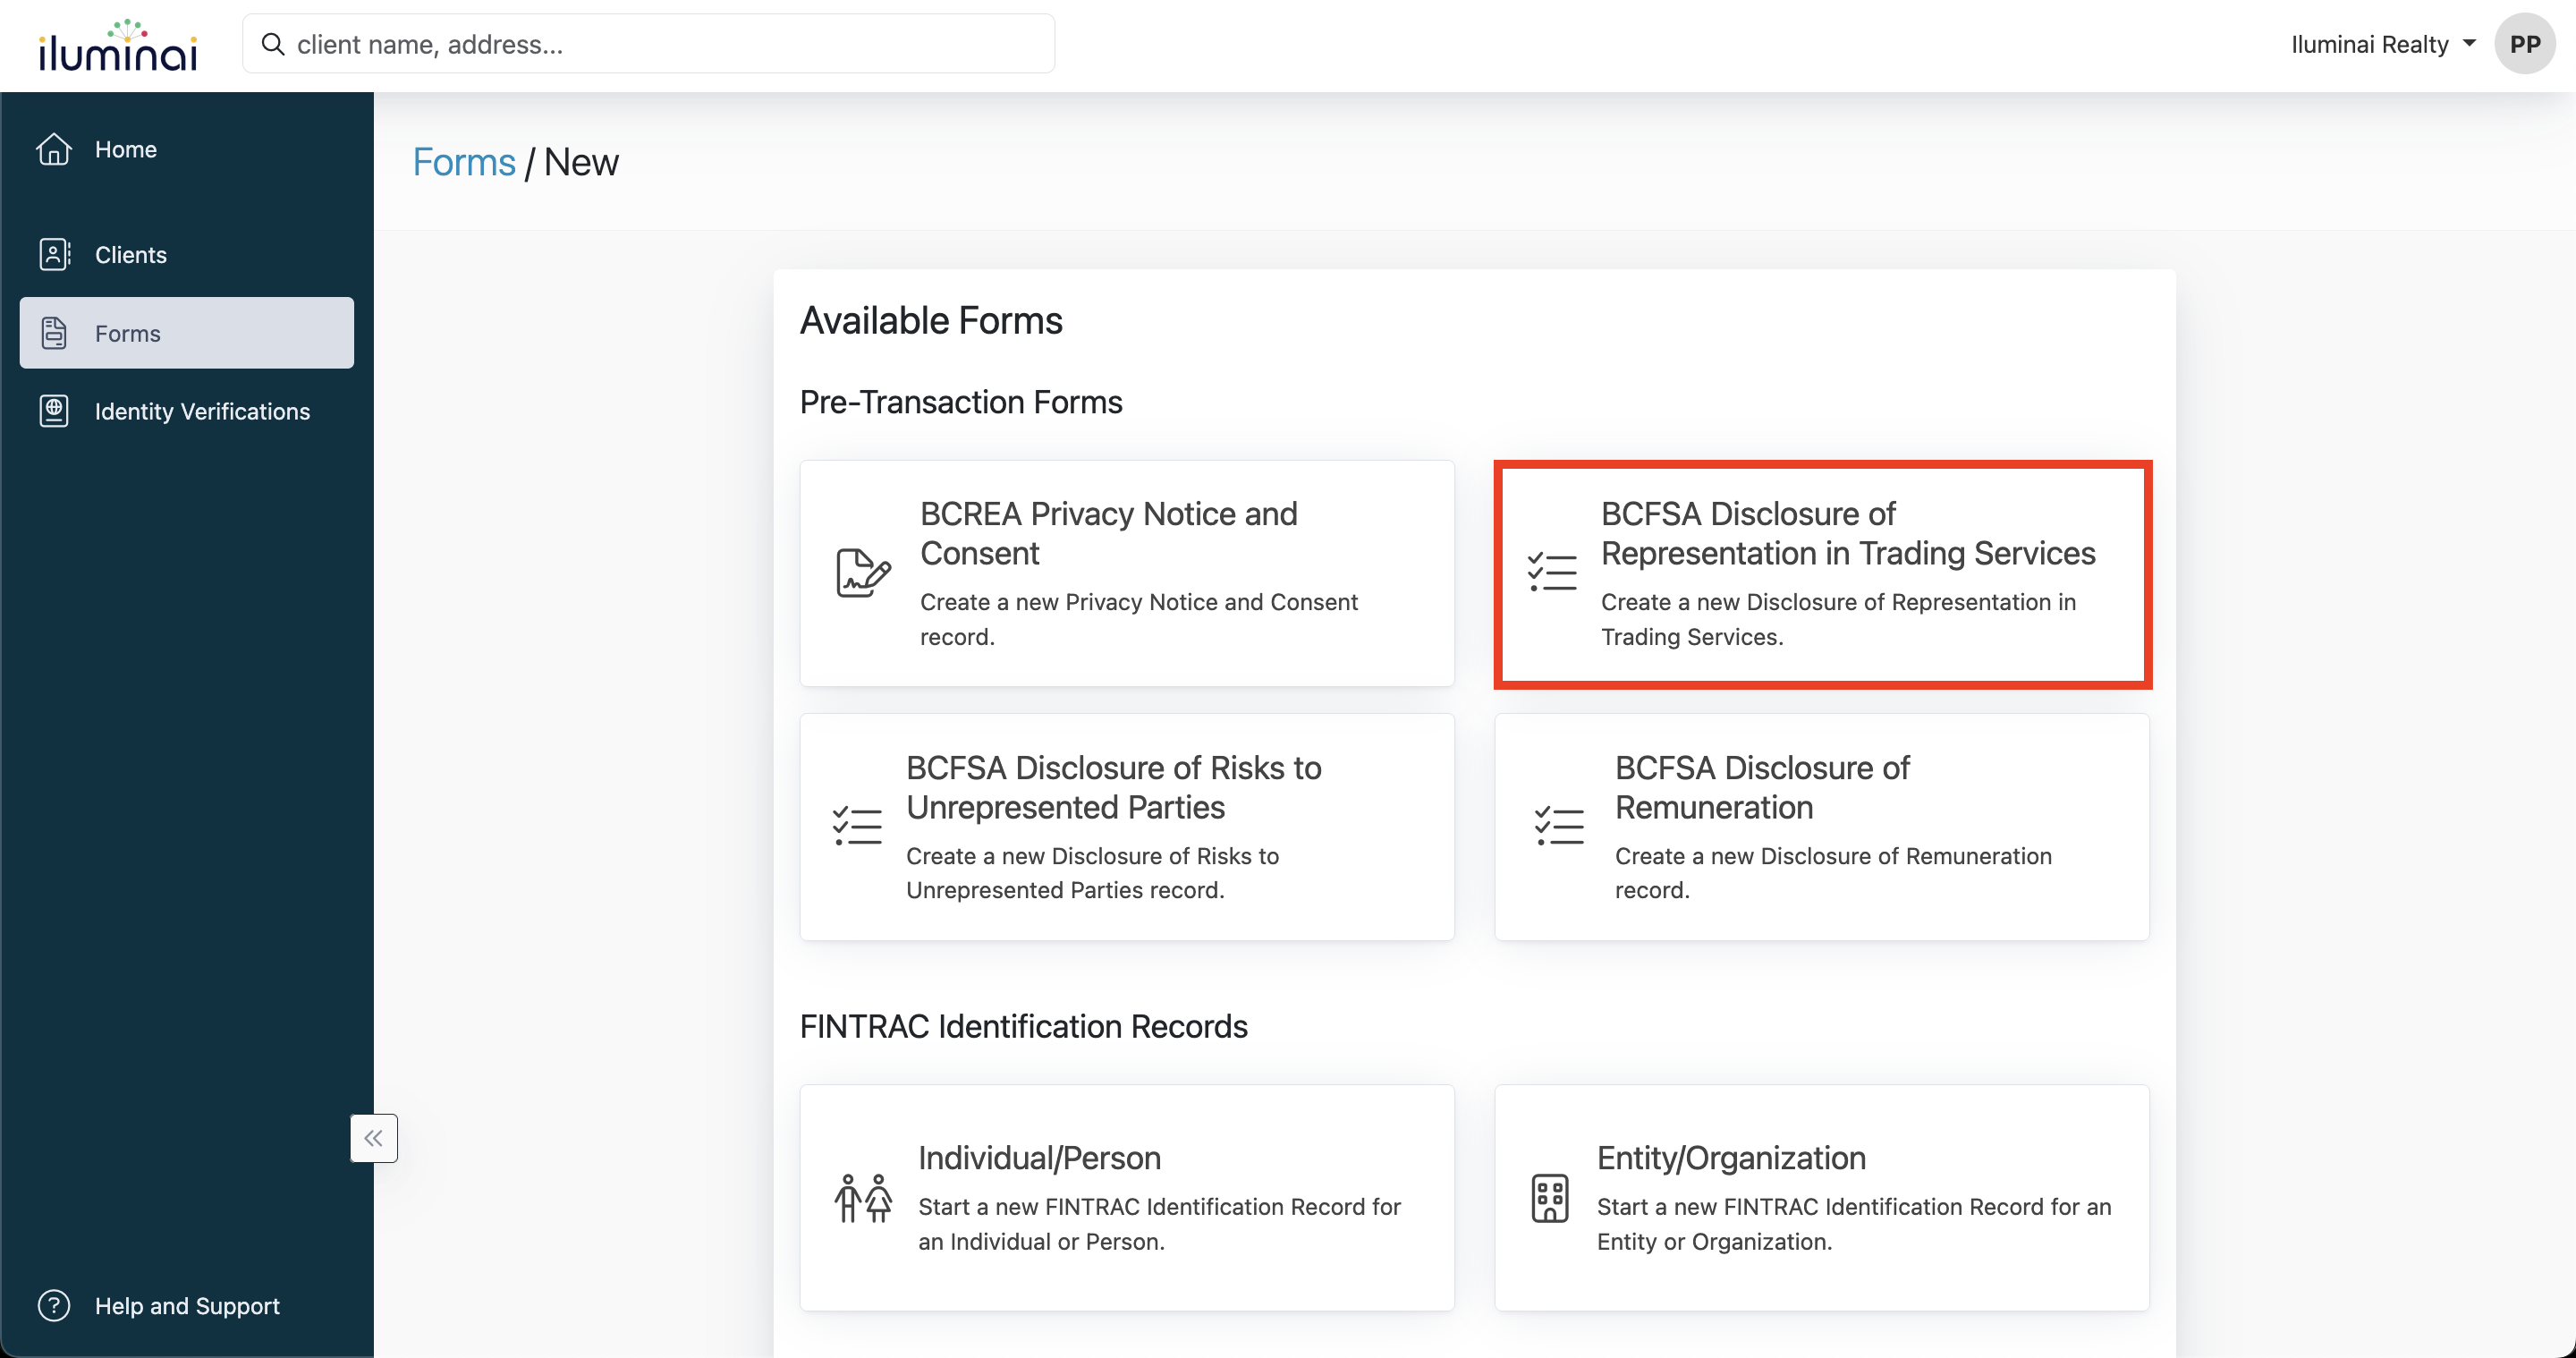Select Forms in the sidebar menu

187,333
